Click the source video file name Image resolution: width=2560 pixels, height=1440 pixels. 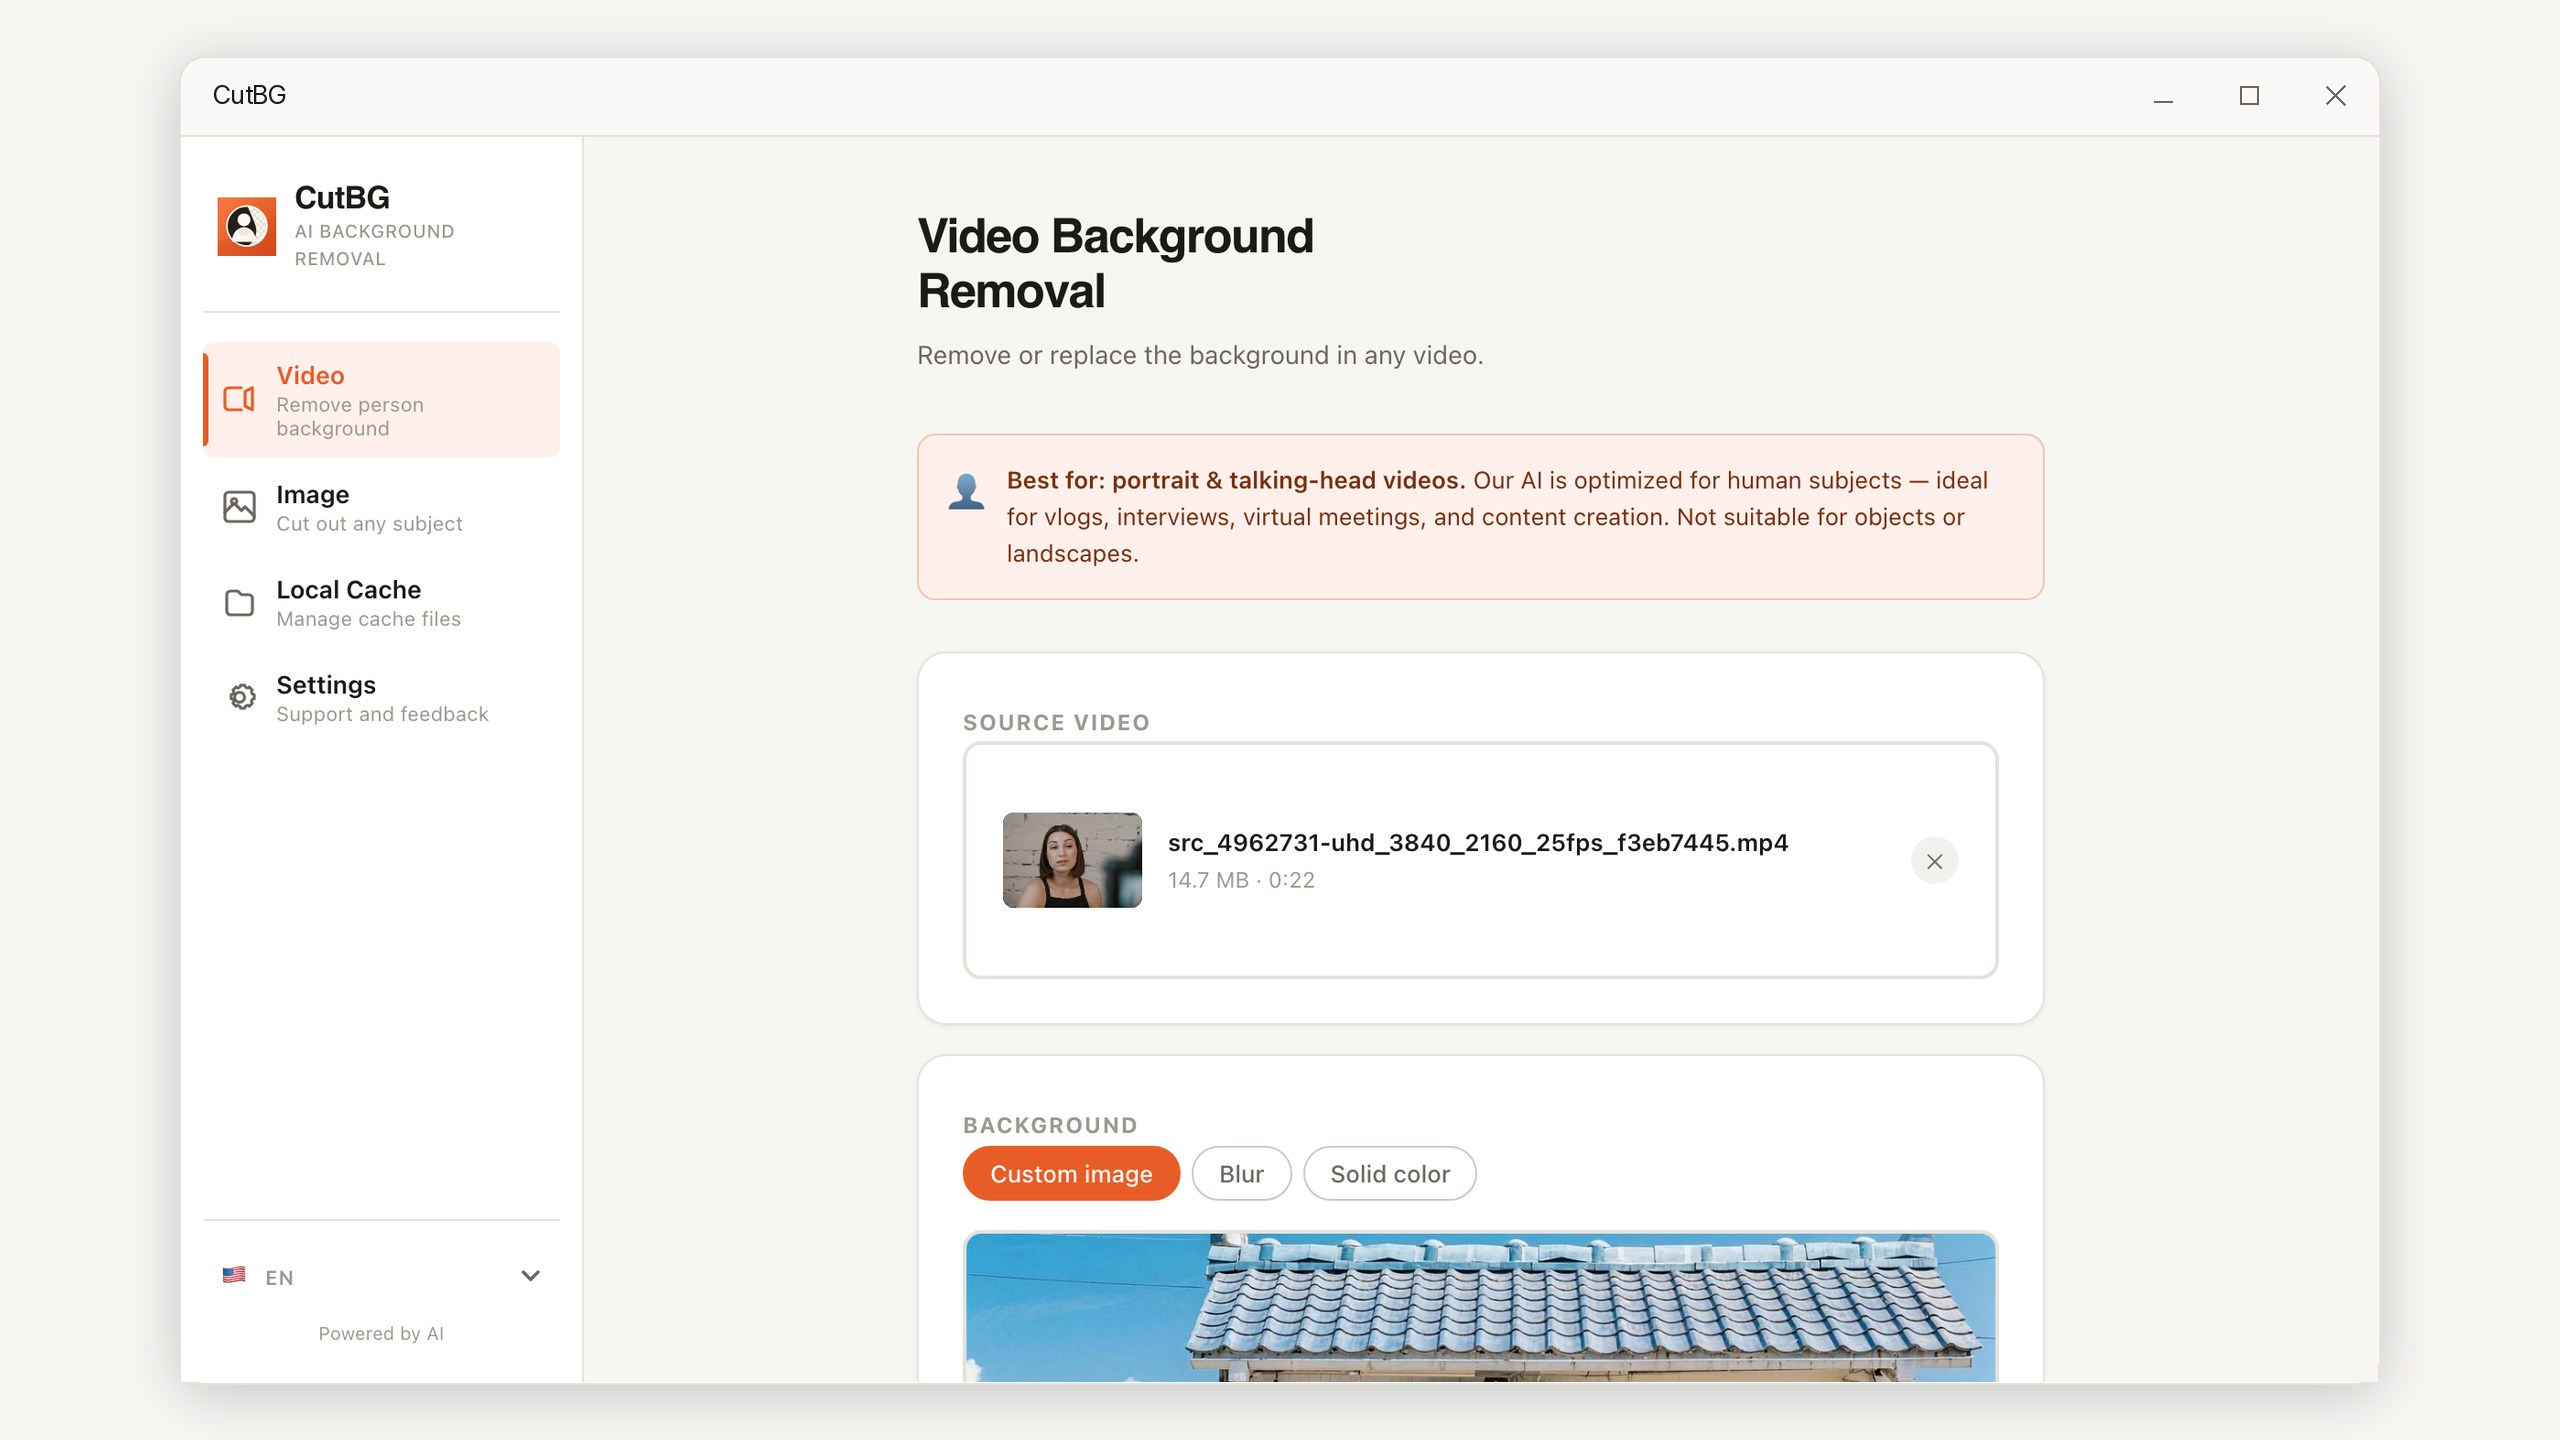pos(1478,843)
